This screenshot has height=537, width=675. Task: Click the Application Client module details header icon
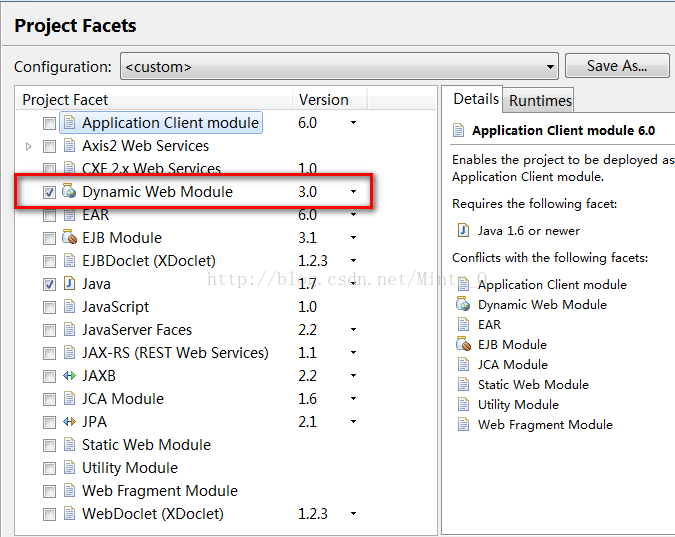click(x=459, y=130)
